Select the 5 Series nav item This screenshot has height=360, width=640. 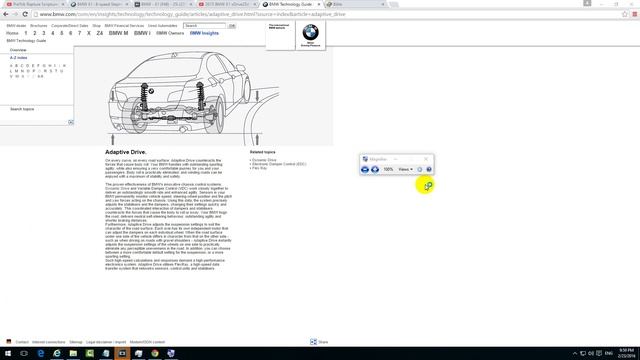[x=62, y=33]
